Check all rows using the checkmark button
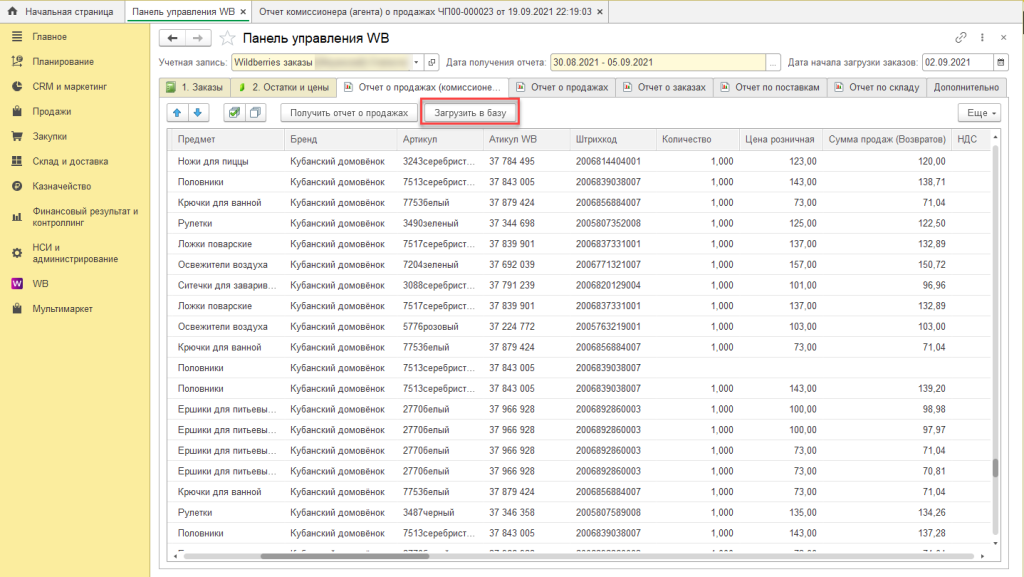Screen dimensions: 1024x577 [234, 113]
